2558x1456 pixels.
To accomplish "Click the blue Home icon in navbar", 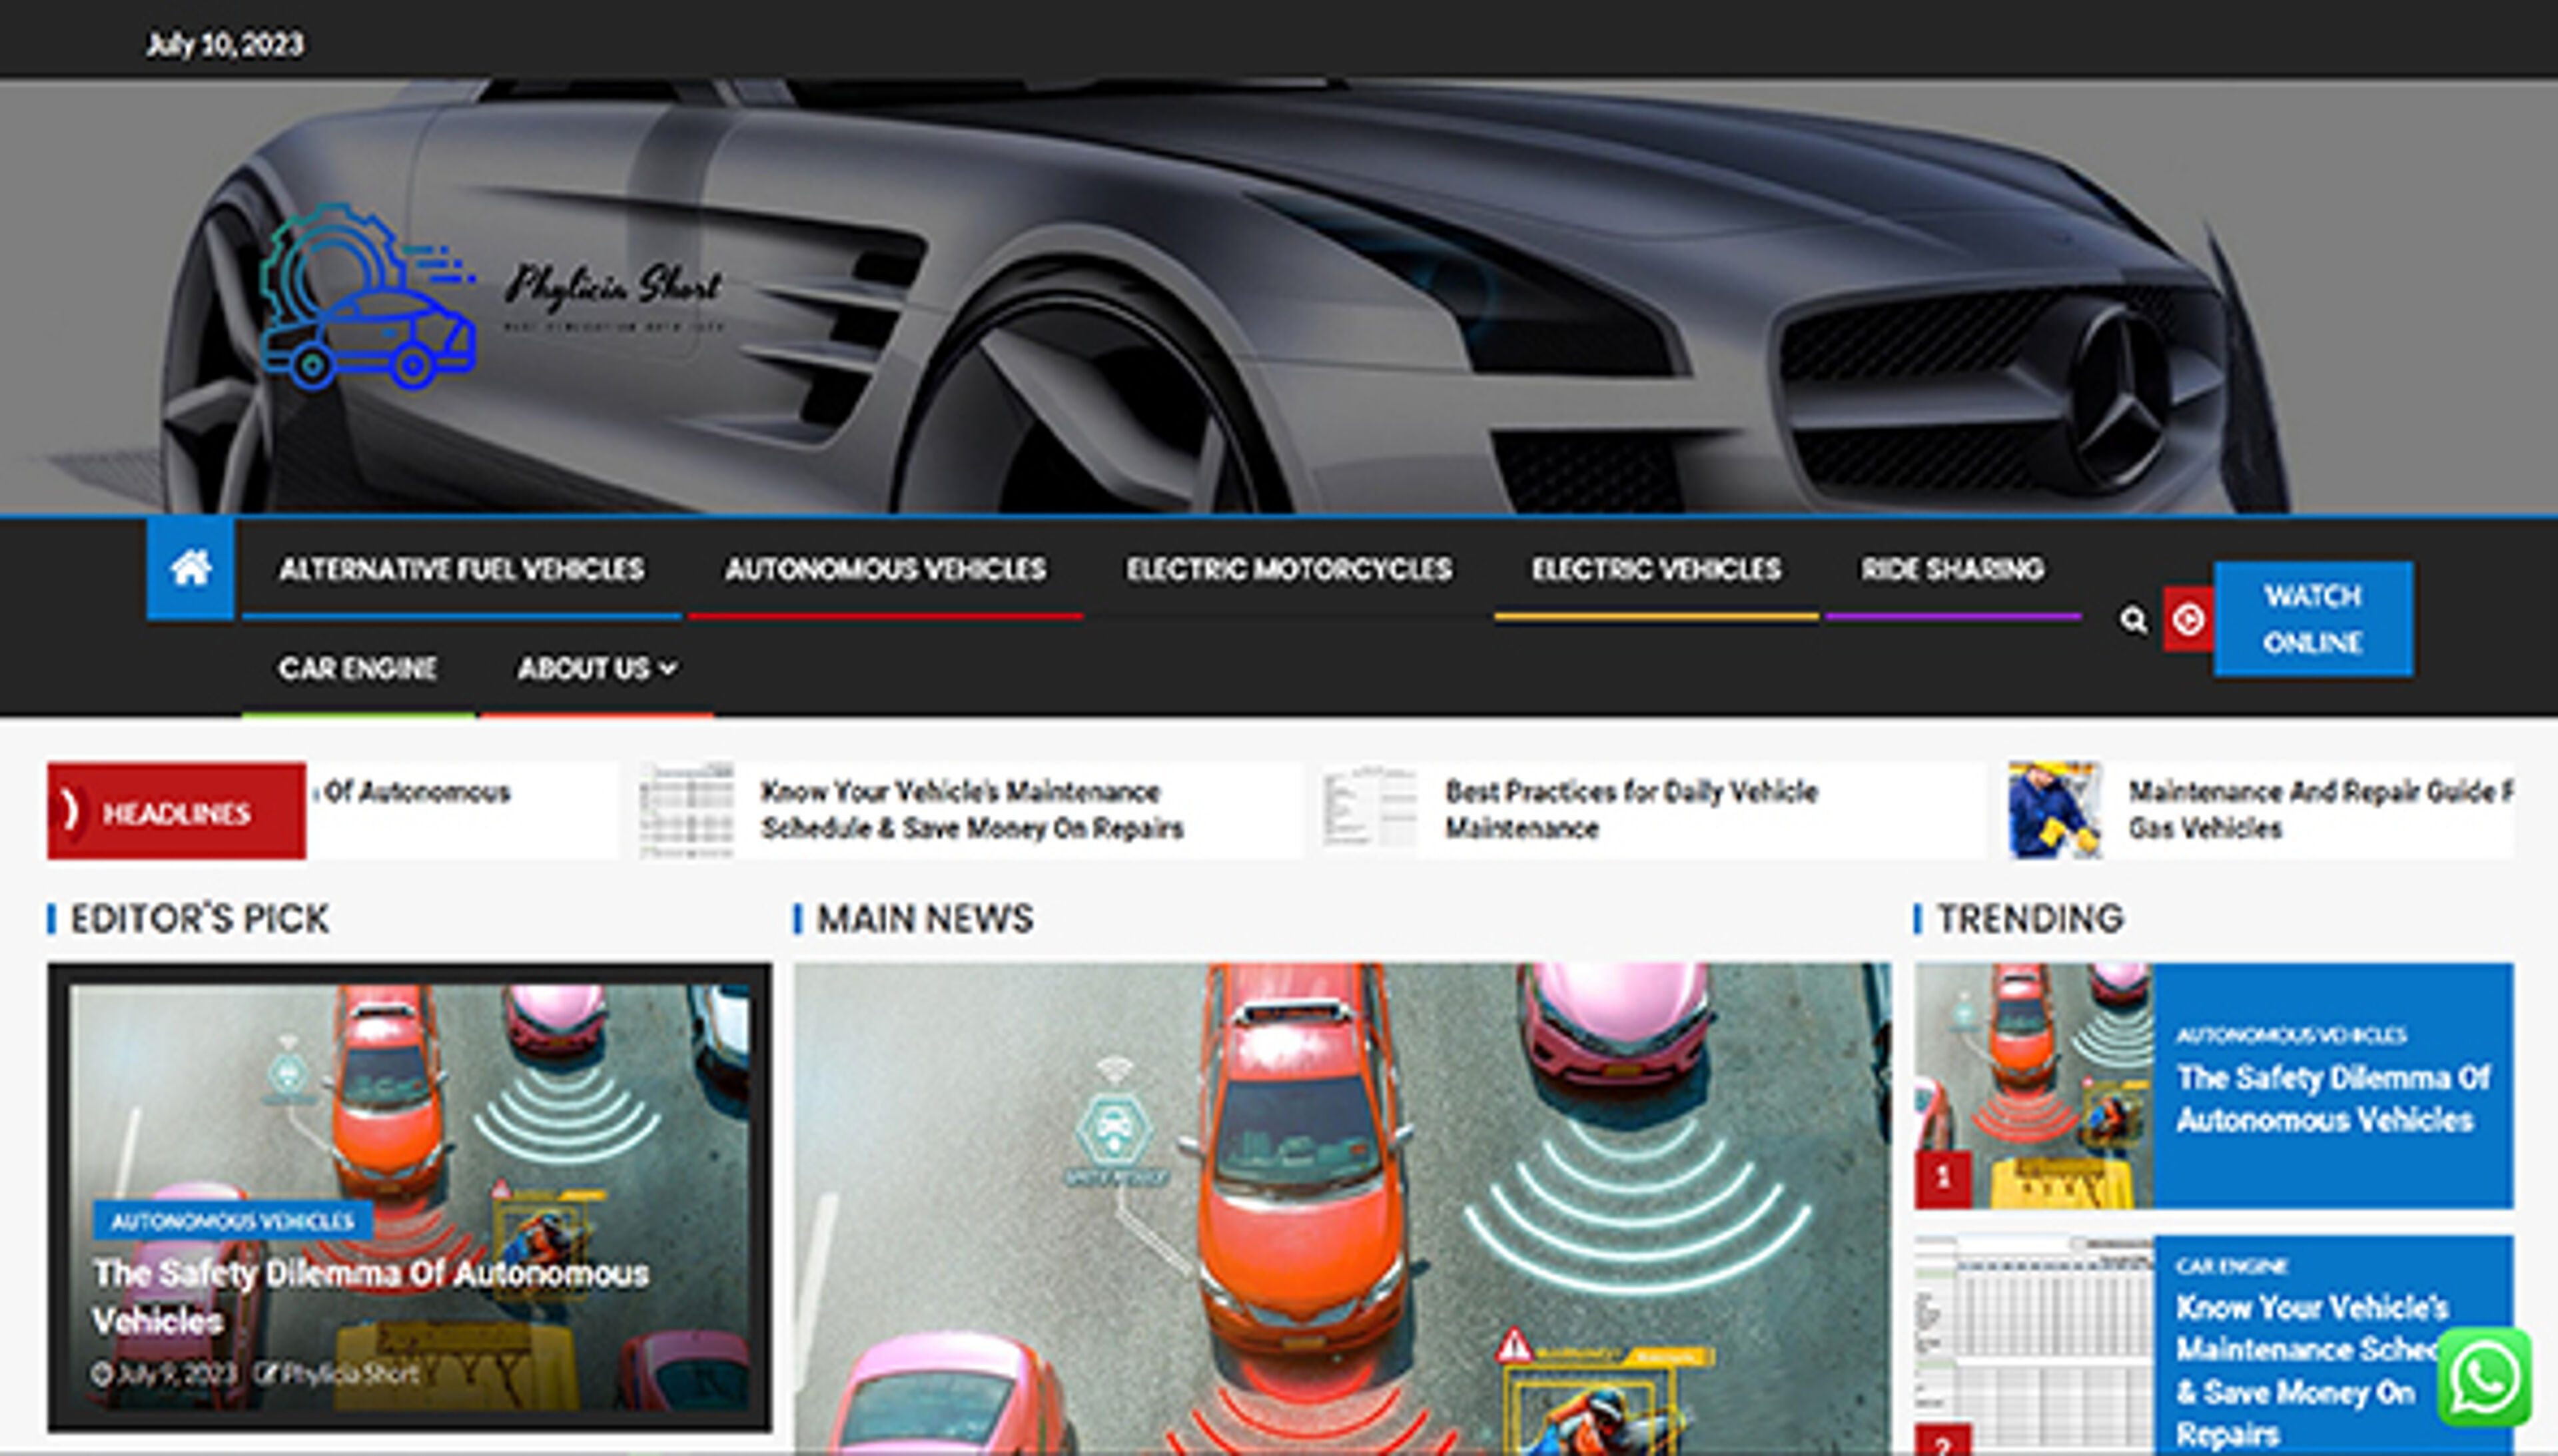I will tap(190, 568).
